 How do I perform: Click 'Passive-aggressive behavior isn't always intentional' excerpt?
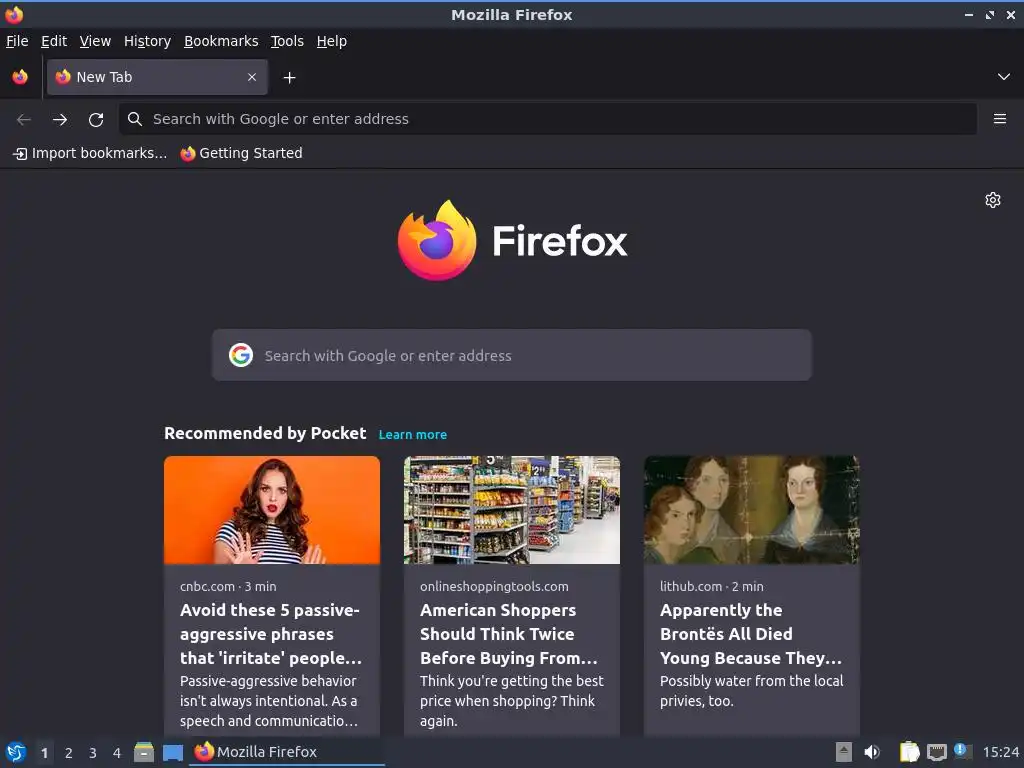(x=269, y=701)
